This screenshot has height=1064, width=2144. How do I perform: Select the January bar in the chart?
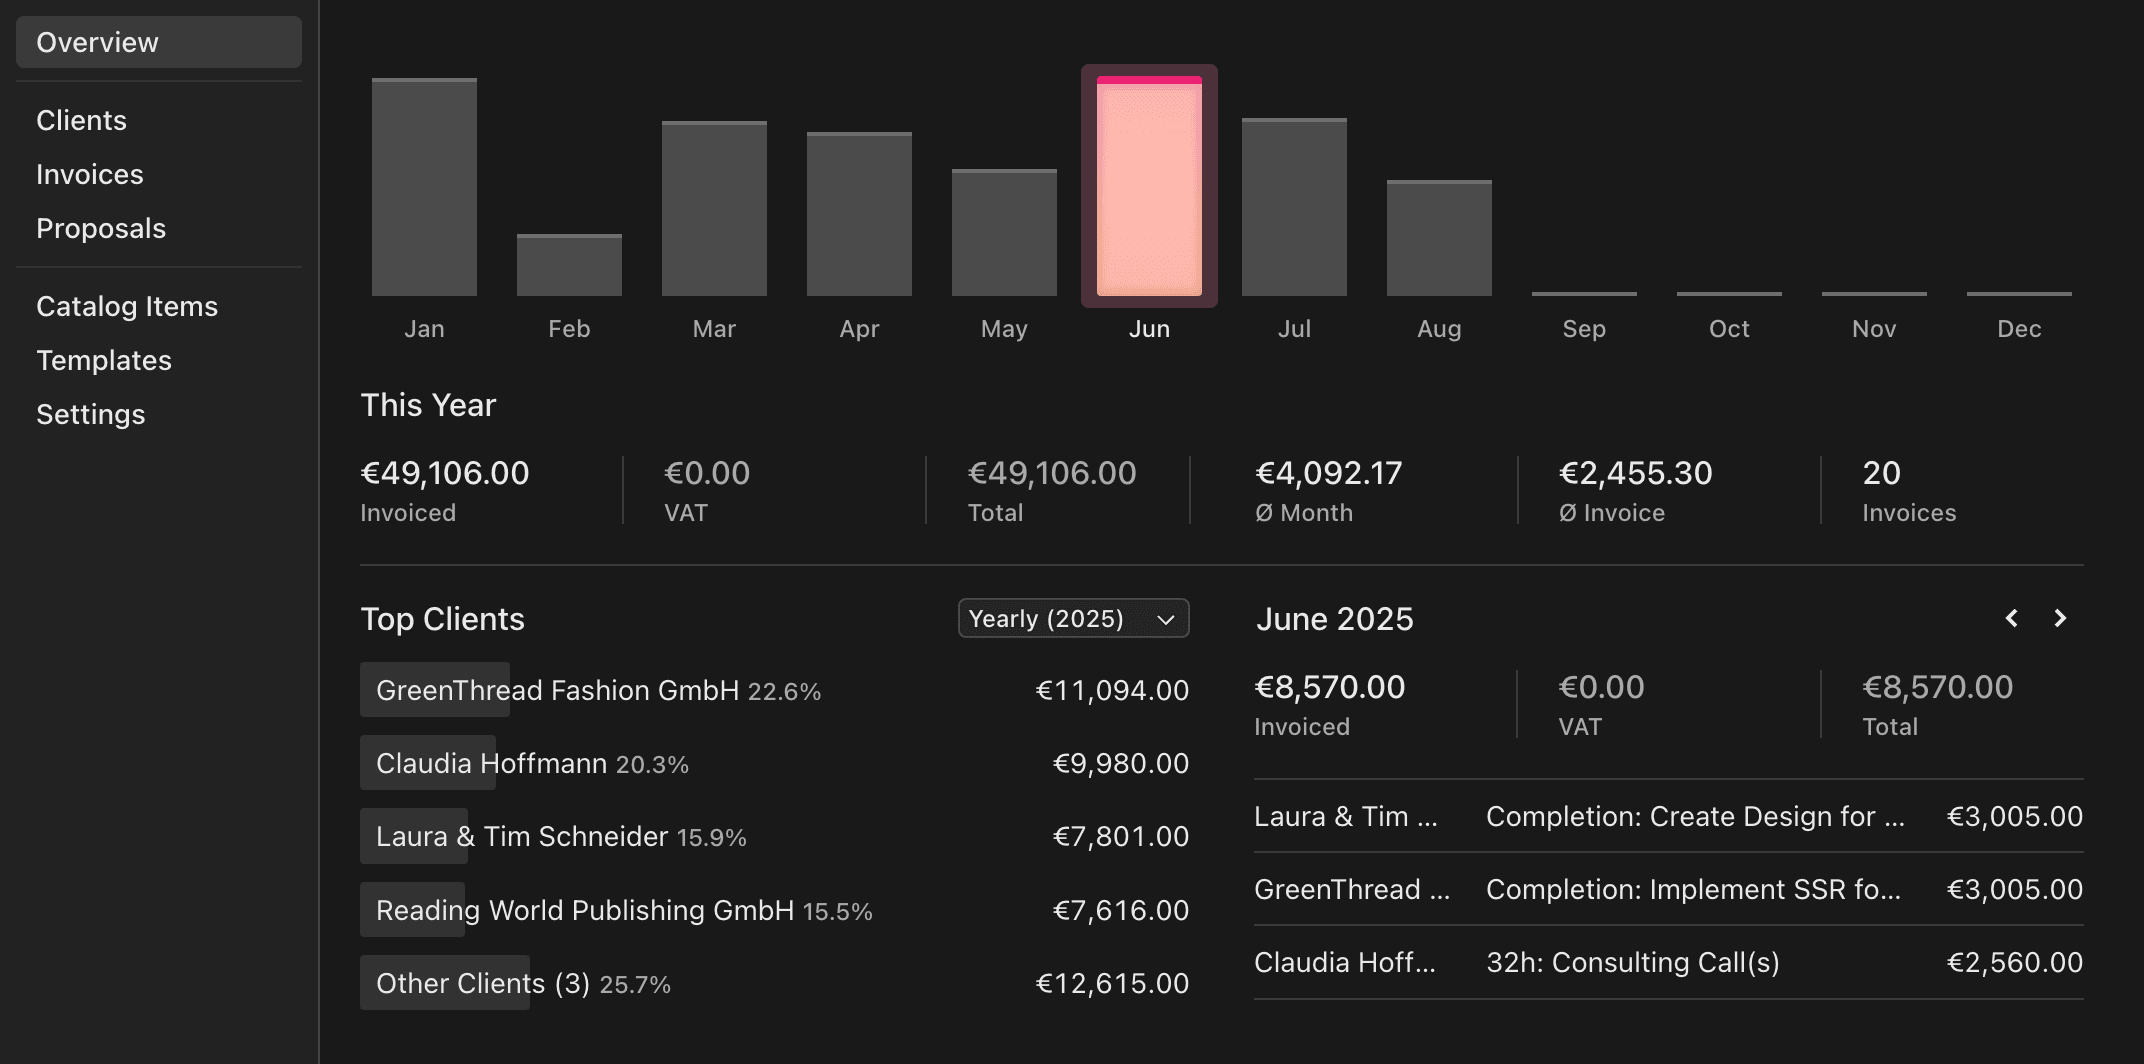[424, 187]
